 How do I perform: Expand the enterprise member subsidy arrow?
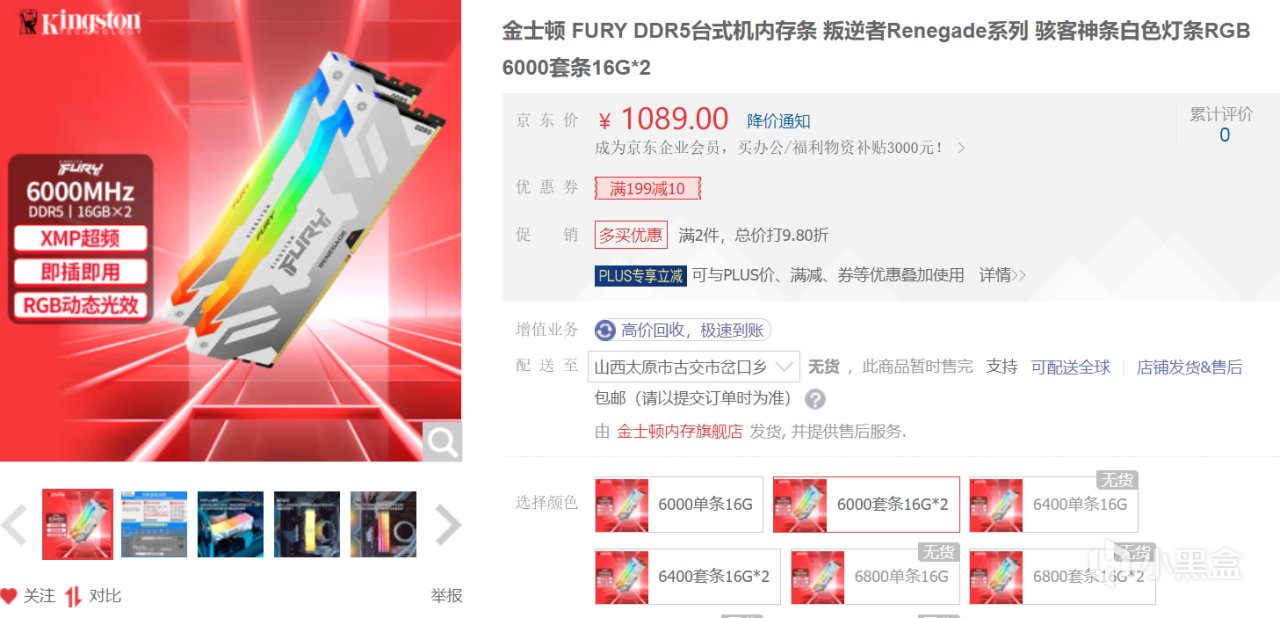pyautogui.click(x=961, y=148)
